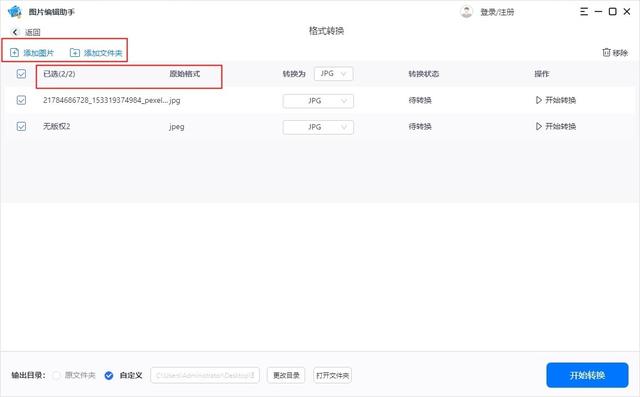640x397 pixels.
Task: Open the JPG format dropdown for 无版权2
Action: (318, 127)
